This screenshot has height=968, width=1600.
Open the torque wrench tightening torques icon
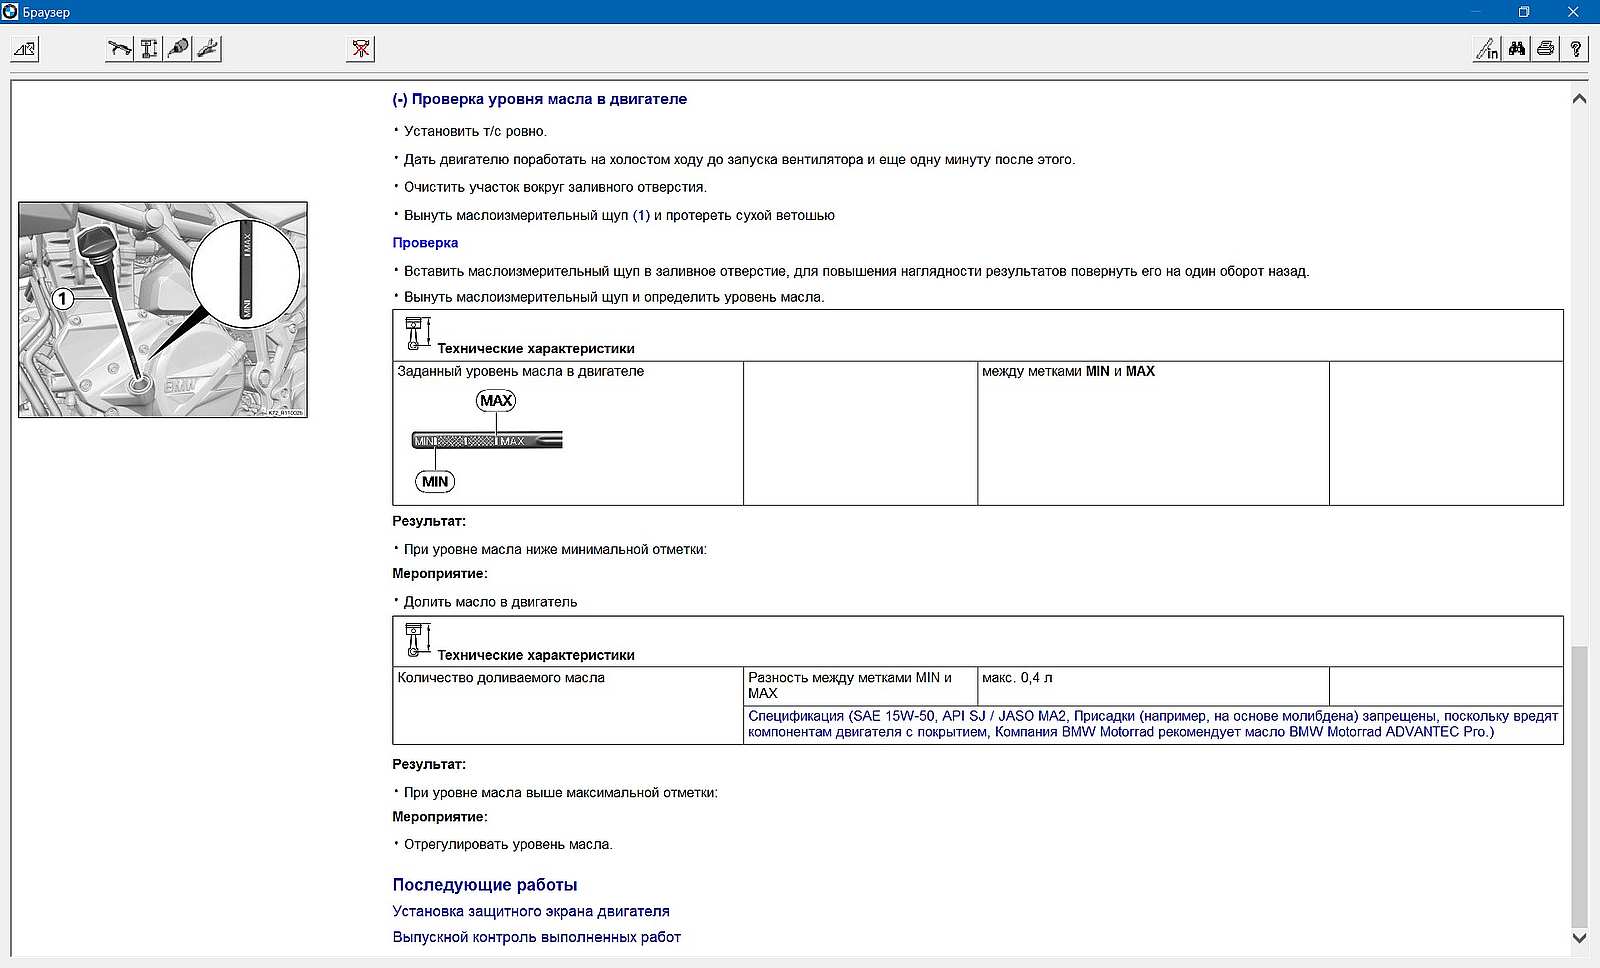pyautogui.click(x=120, y=49)
